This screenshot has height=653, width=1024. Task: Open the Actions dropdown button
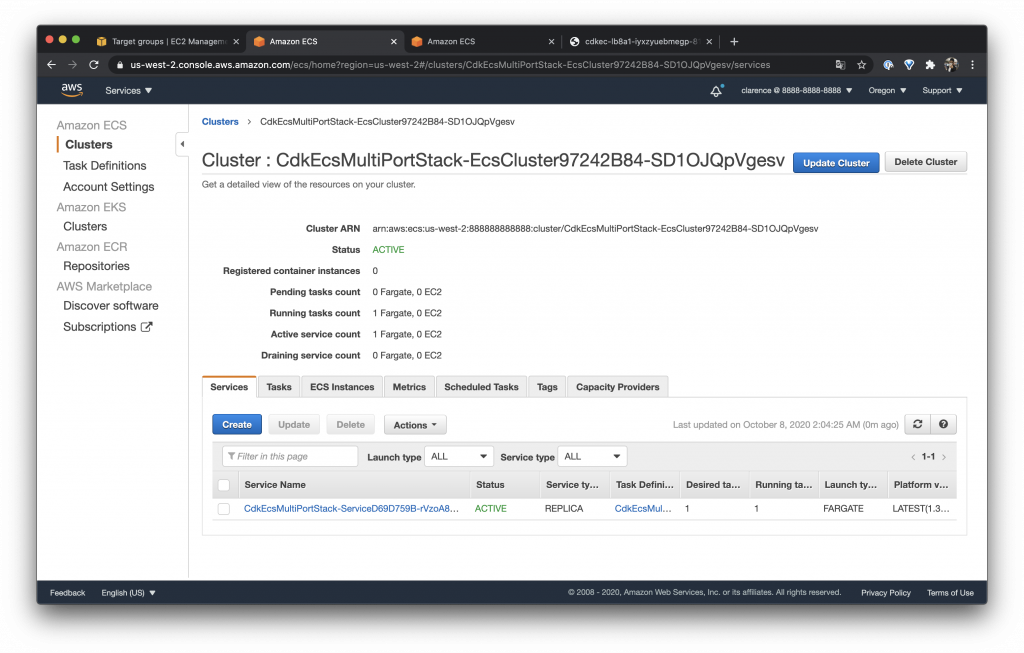415,425
